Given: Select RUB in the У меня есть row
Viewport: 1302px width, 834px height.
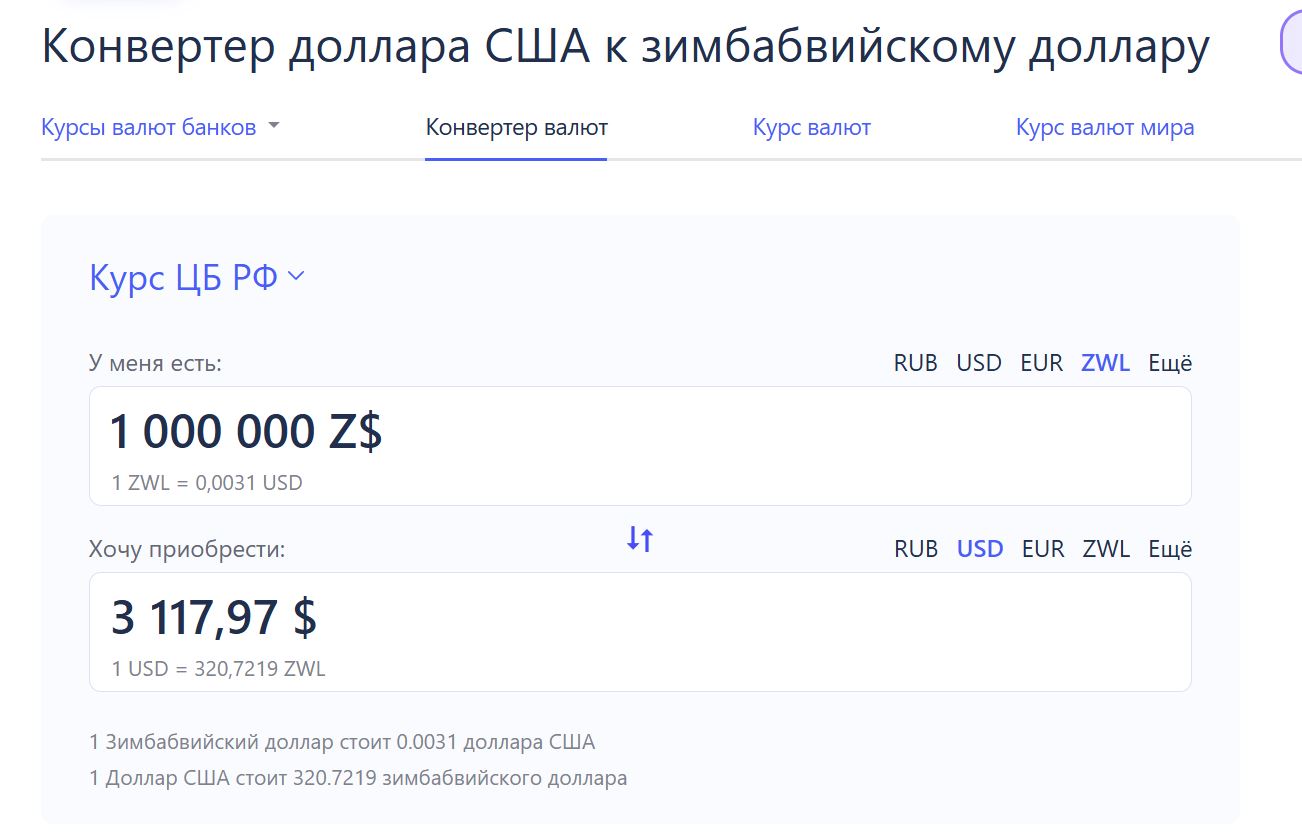Looking at the screenshot, I should click(915, 363).
